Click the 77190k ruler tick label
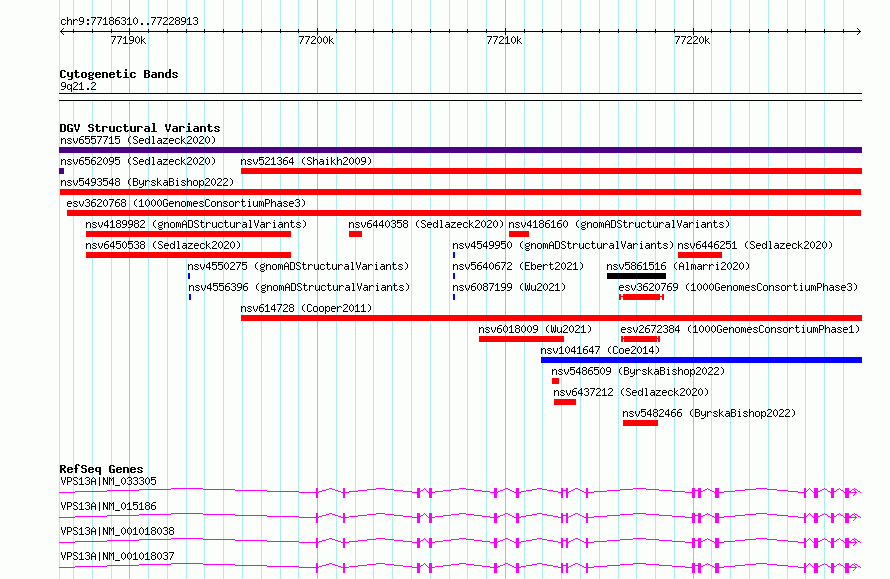 coord(128,40)
